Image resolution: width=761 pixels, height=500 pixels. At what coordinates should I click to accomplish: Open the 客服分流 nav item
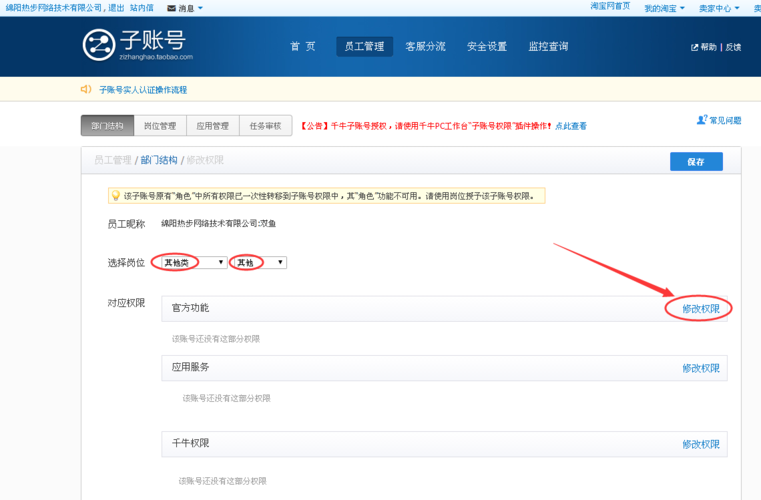(426, 47)
